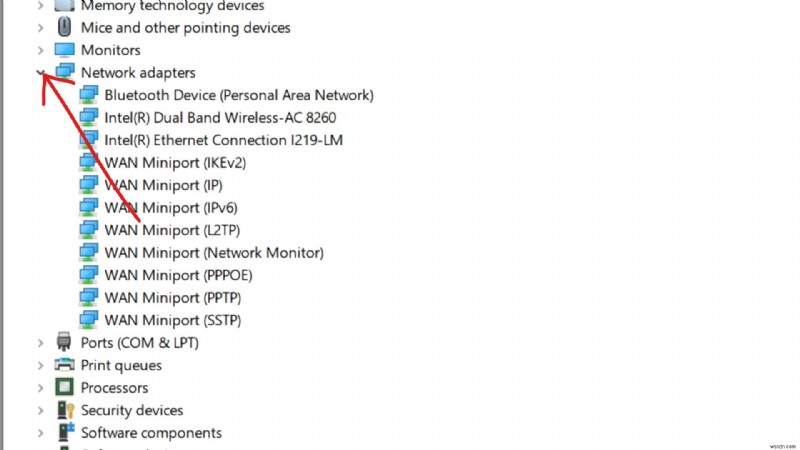This screenshot has width=800, height=450.
Task: Select Mice and other pointing devices
Action: pyautogui.click(x=185, y=28)
